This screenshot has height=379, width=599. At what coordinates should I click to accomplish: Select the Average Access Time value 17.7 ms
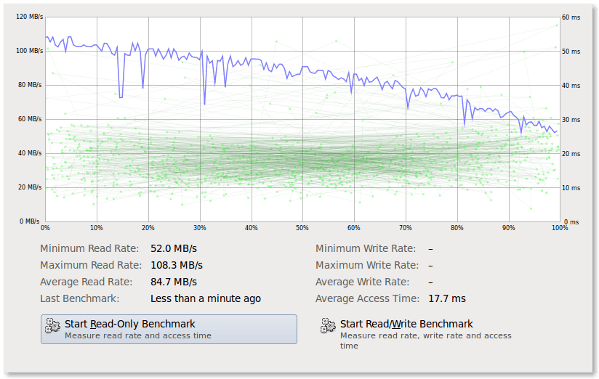coord(447,298)
